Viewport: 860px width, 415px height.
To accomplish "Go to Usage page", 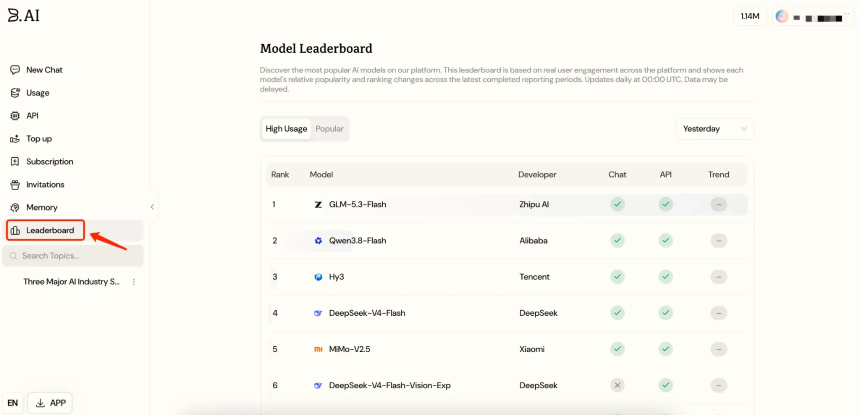I will click(x=72, y=93).
